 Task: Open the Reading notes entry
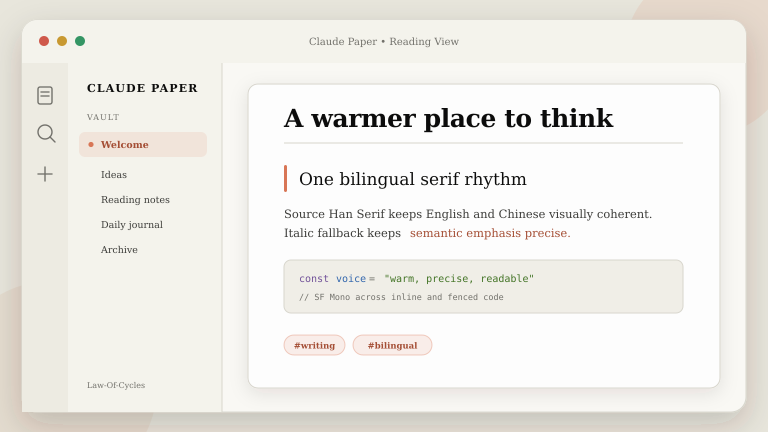pyautogui.click(x=135, y=199)
